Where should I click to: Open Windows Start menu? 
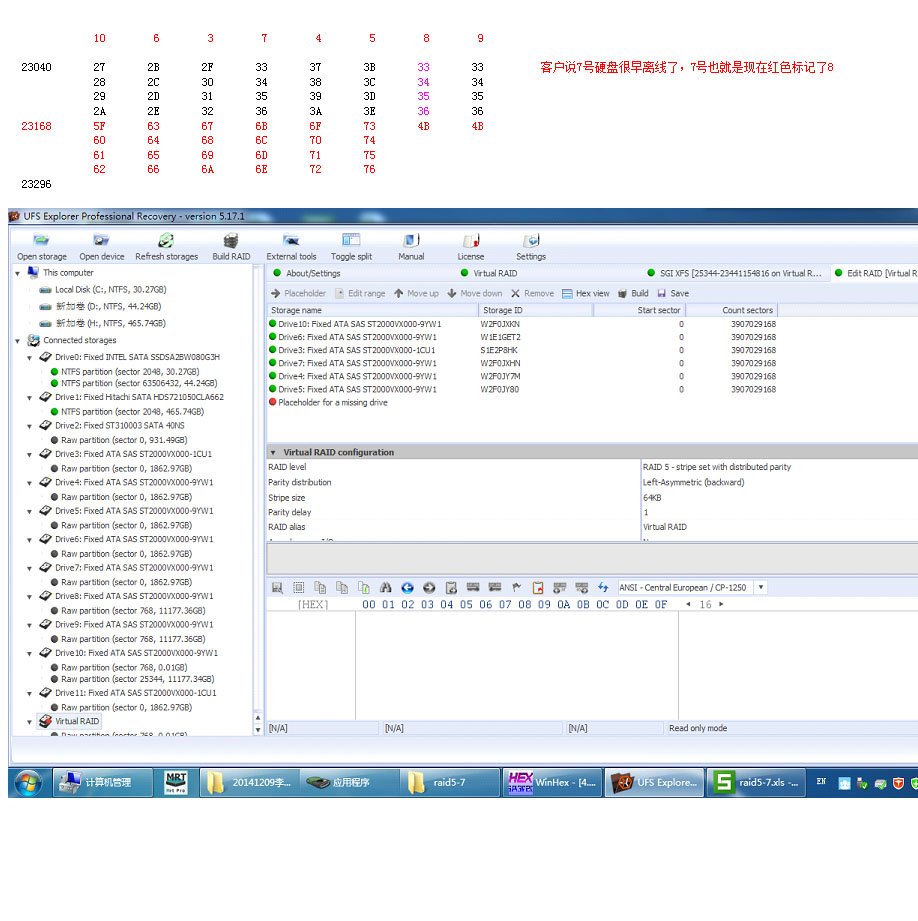coord(28,782)
